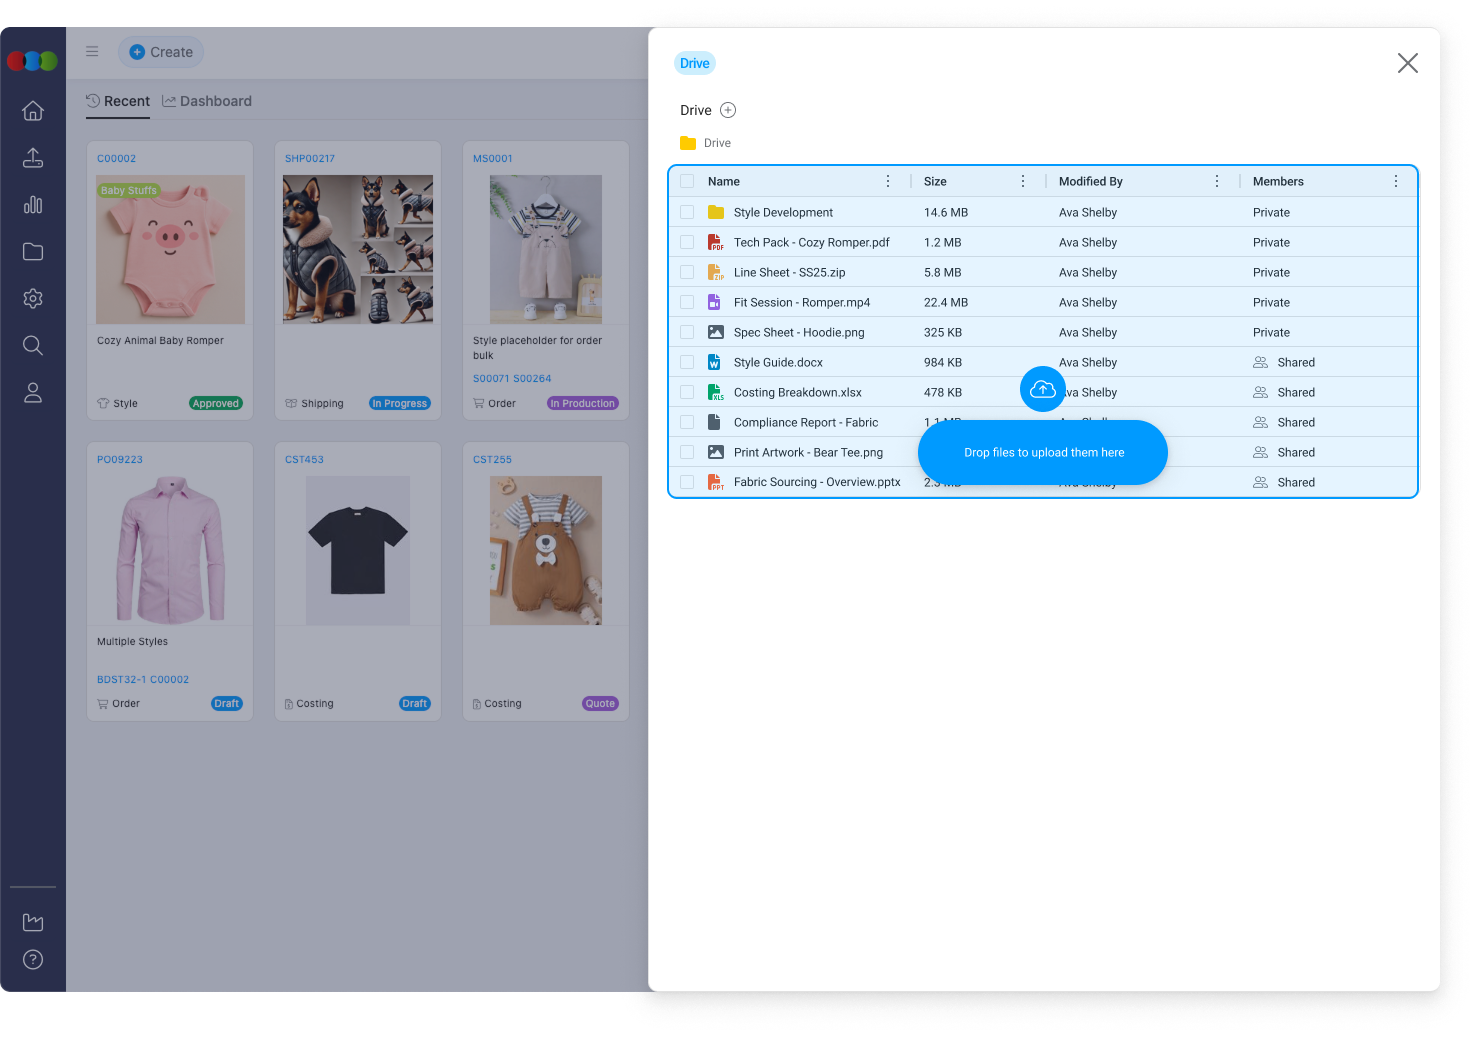Click the help question mark icon
This screenshot has height=1037, width=1476.
pos(33,960)
